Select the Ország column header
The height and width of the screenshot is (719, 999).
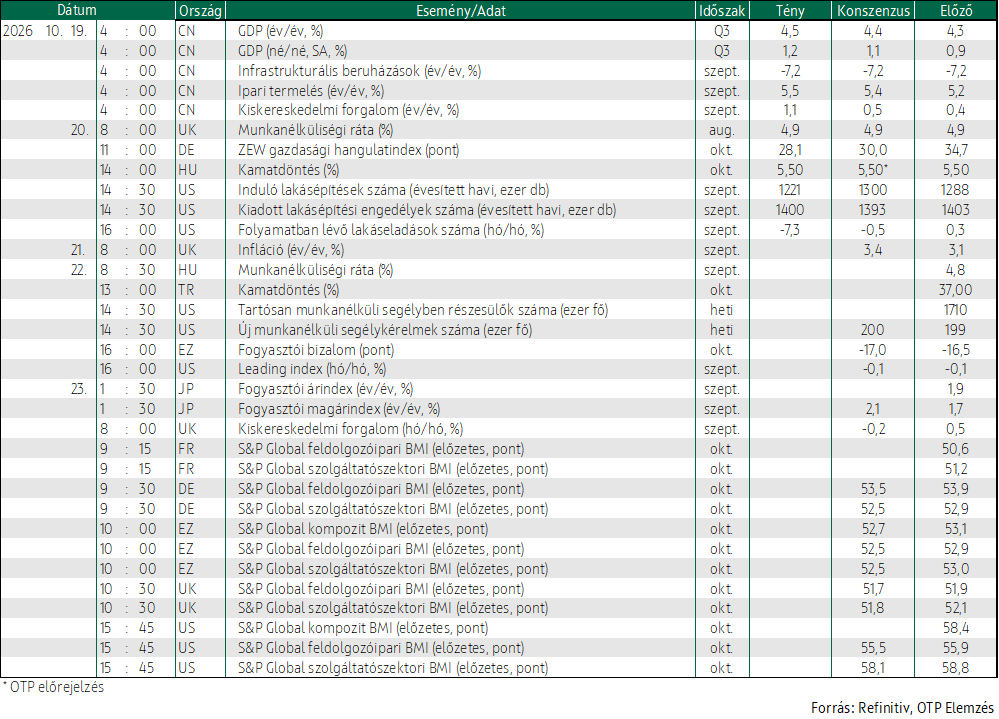point(200,10)
